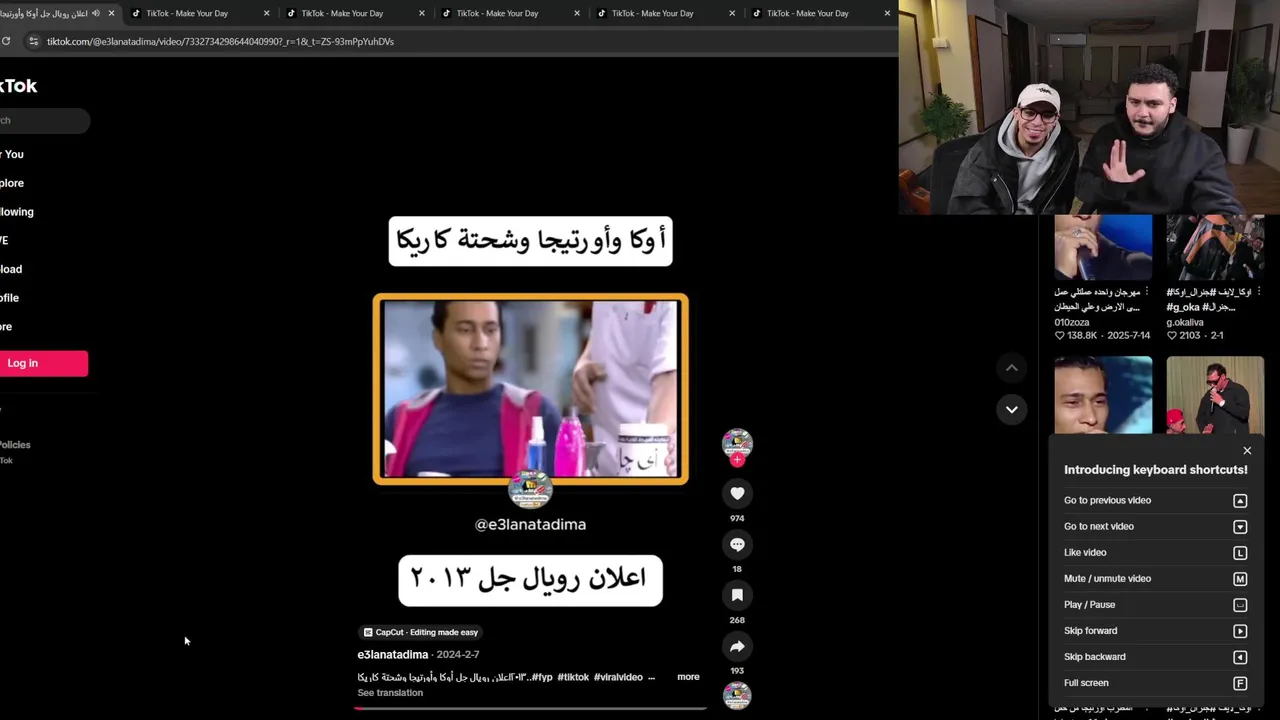Click L key icon for like
The height and width of the screenshot is (720, 1280).
(x=1240, y=552)
